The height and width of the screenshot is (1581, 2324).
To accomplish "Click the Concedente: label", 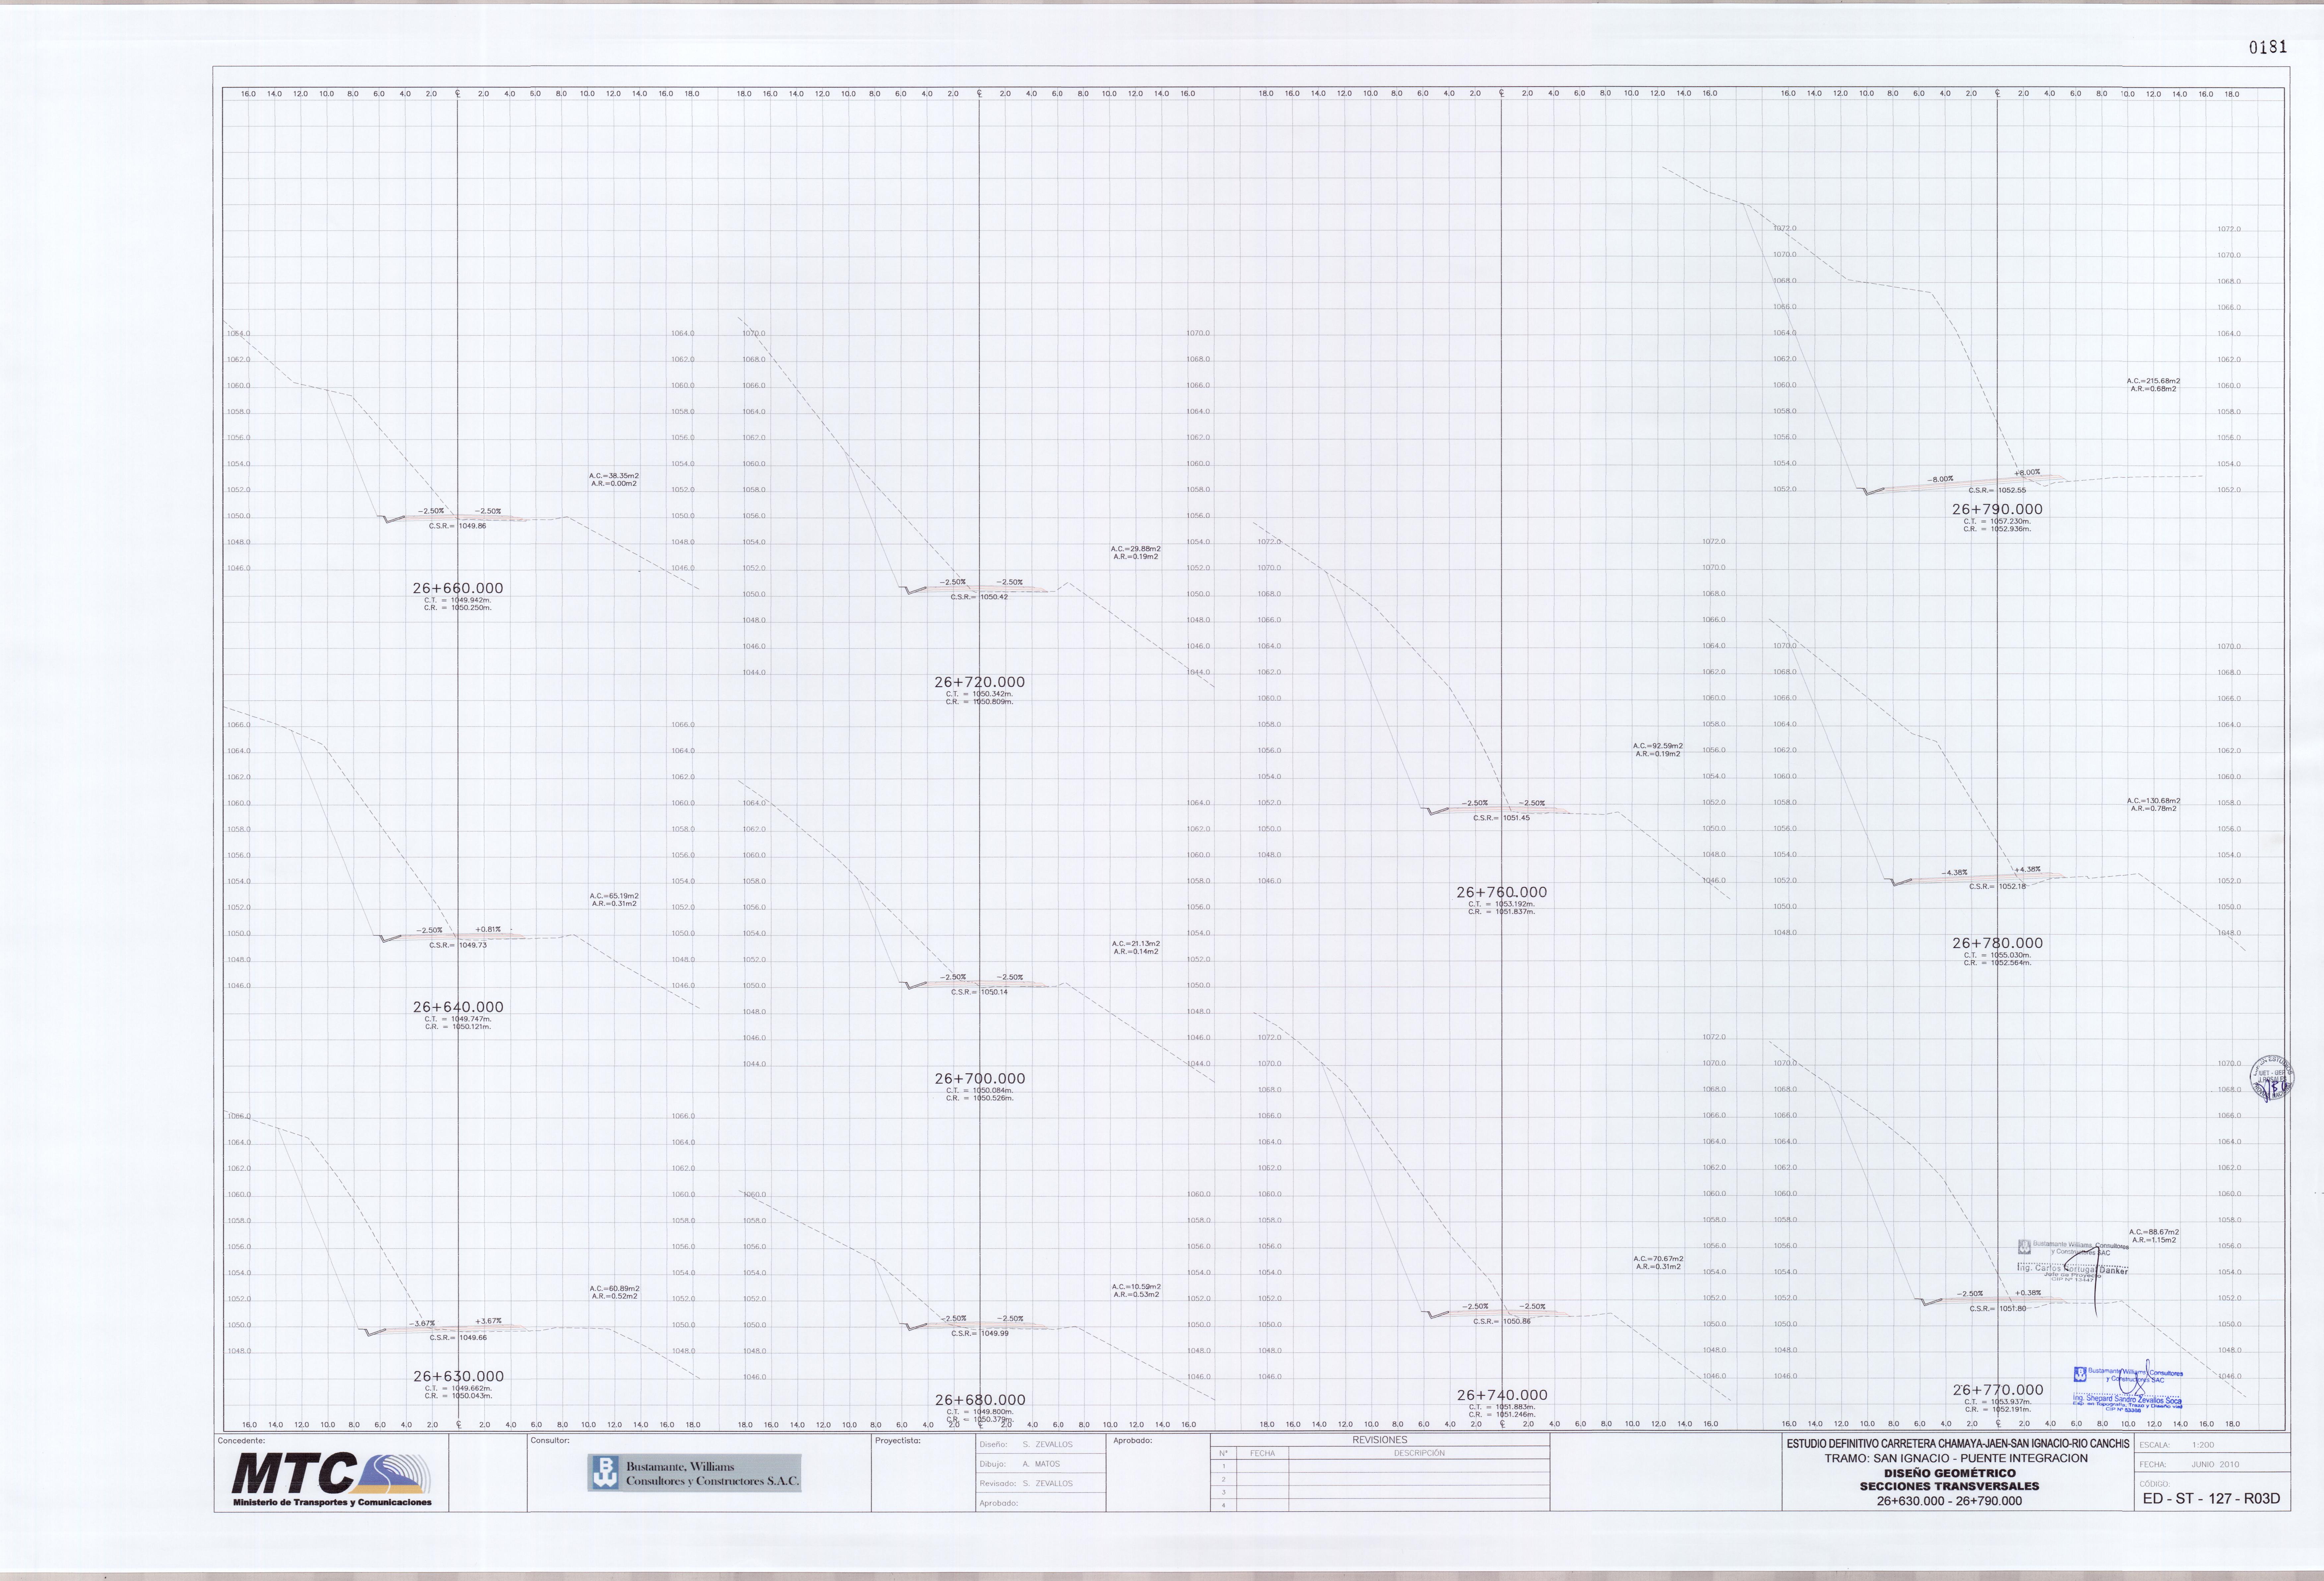I will pos(241,1441).
